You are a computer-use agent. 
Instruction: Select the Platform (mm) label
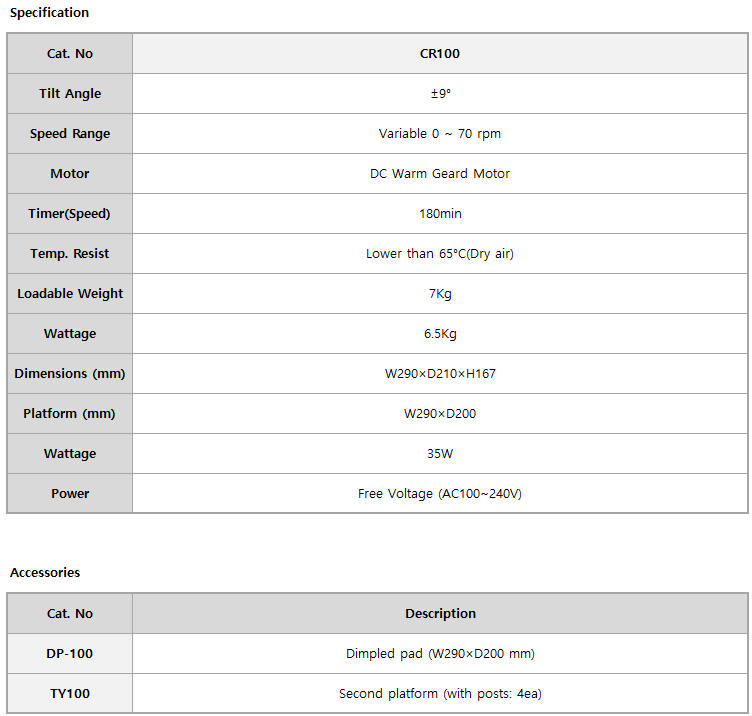tap(70, 413)
